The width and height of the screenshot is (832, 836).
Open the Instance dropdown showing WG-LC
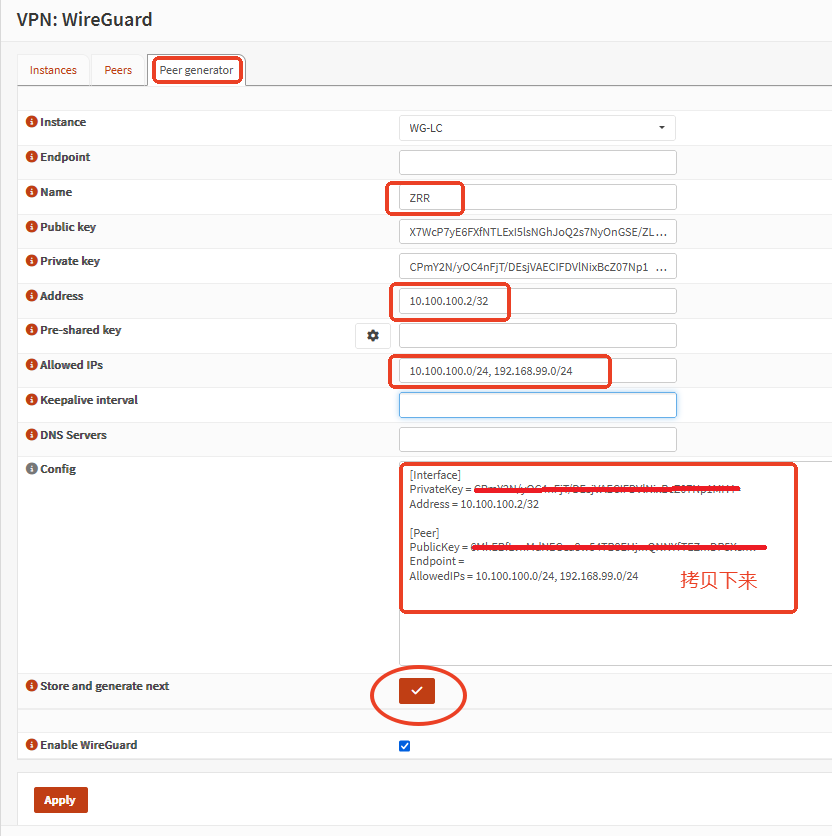(537, 128)
